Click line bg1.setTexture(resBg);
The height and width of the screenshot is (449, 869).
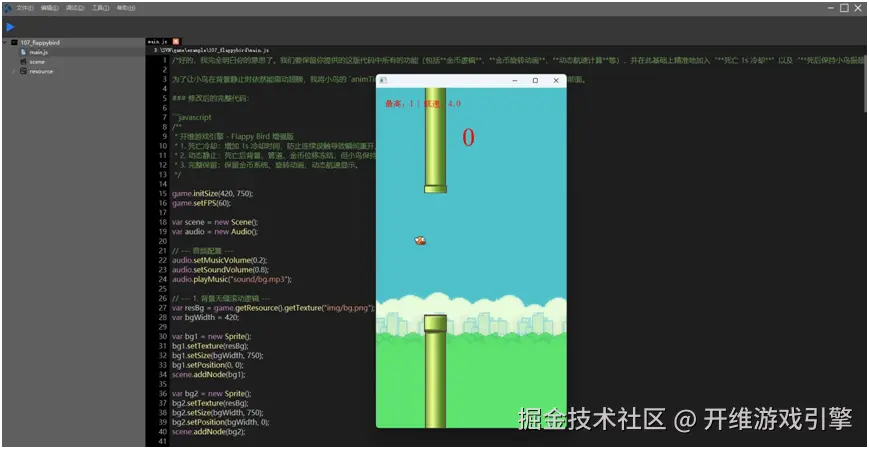coord(210,346)
